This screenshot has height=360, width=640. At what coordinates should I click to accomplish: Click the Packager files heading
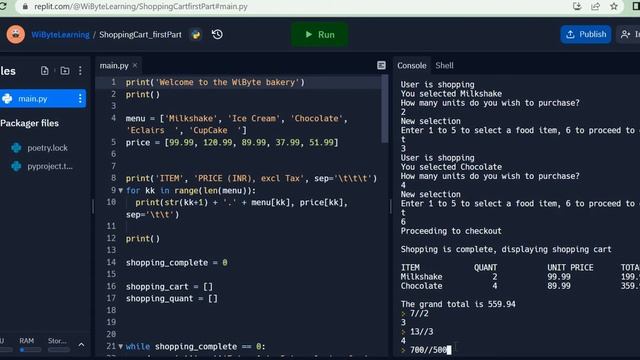[x=29, y=123]
